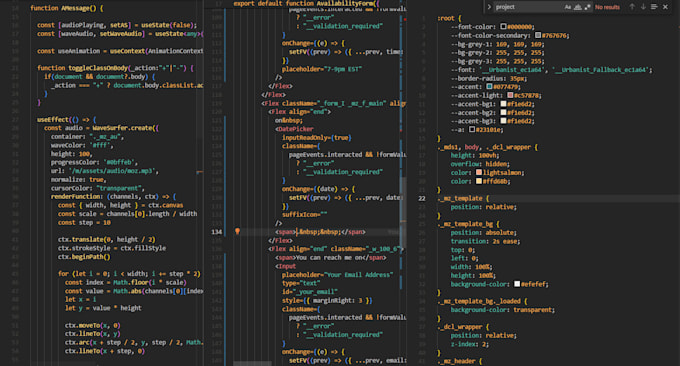The height and width of the screenshot is (366, 680).
Task: Click "url: '/m/assets/audio/moz.mp3'" line
Action: point(105,171)
